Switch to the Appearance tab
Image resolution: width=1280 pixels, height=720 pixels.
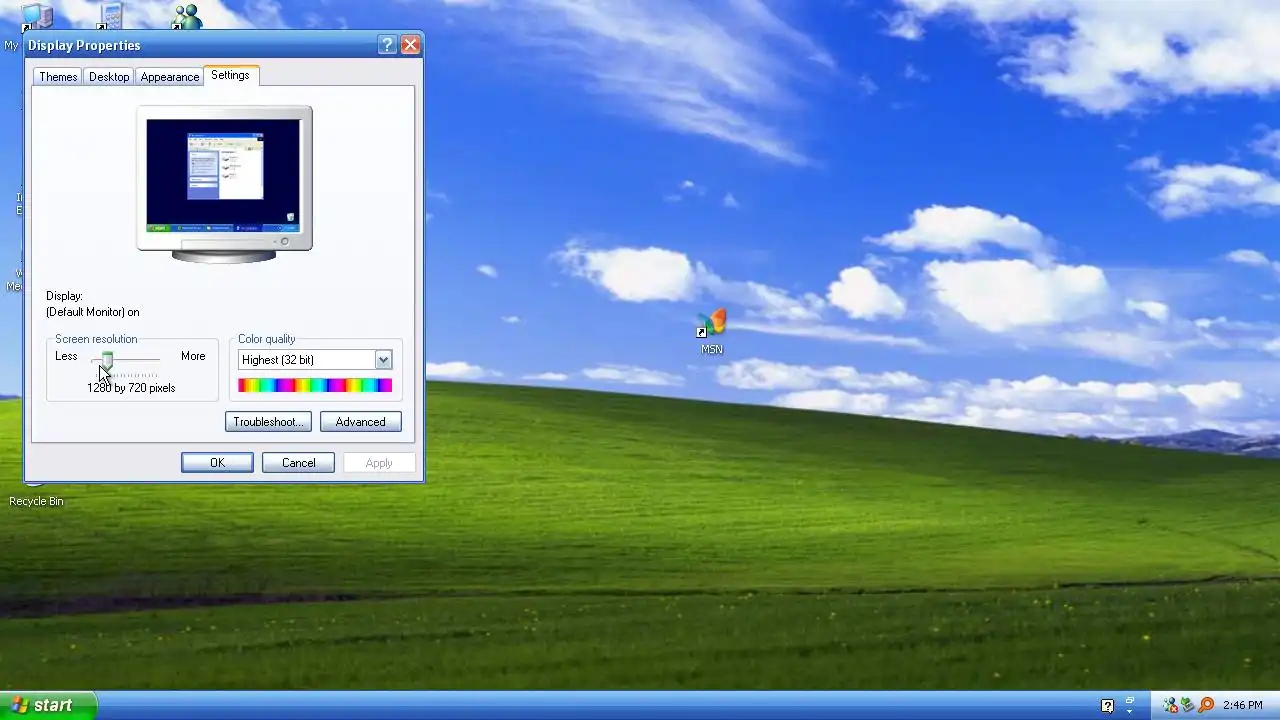pos(169,77)
